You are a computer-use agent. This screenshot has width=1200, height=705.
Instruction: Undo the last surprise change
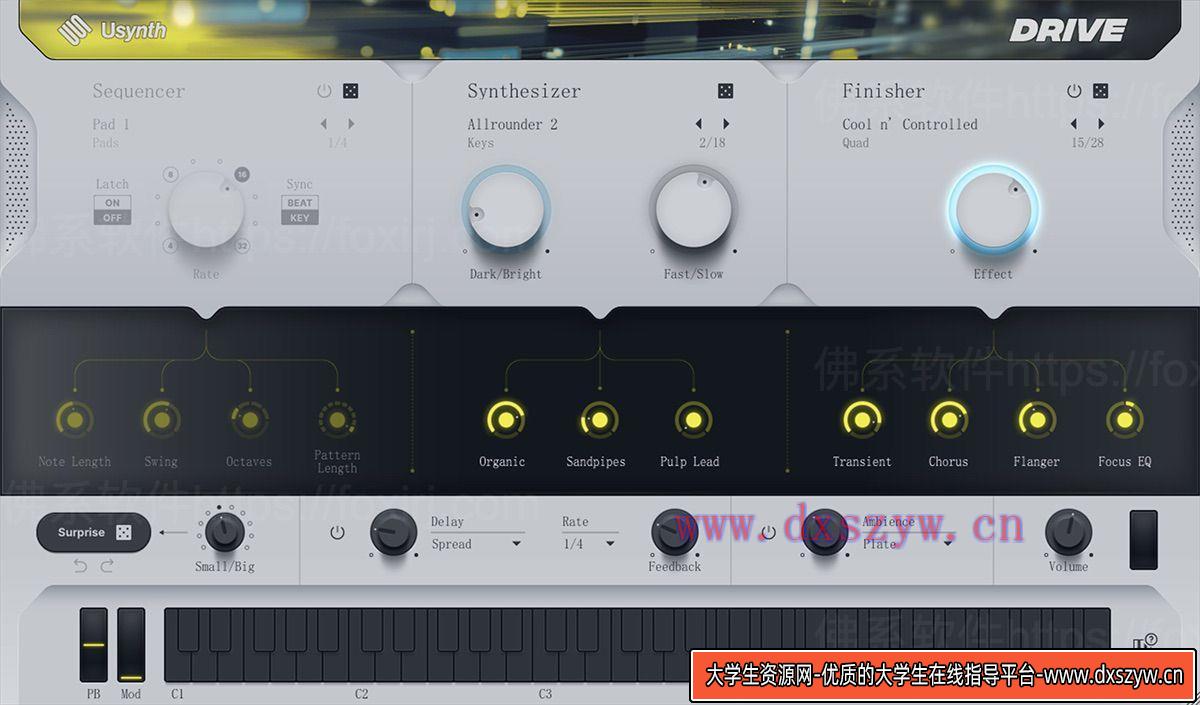pos(80,566)
